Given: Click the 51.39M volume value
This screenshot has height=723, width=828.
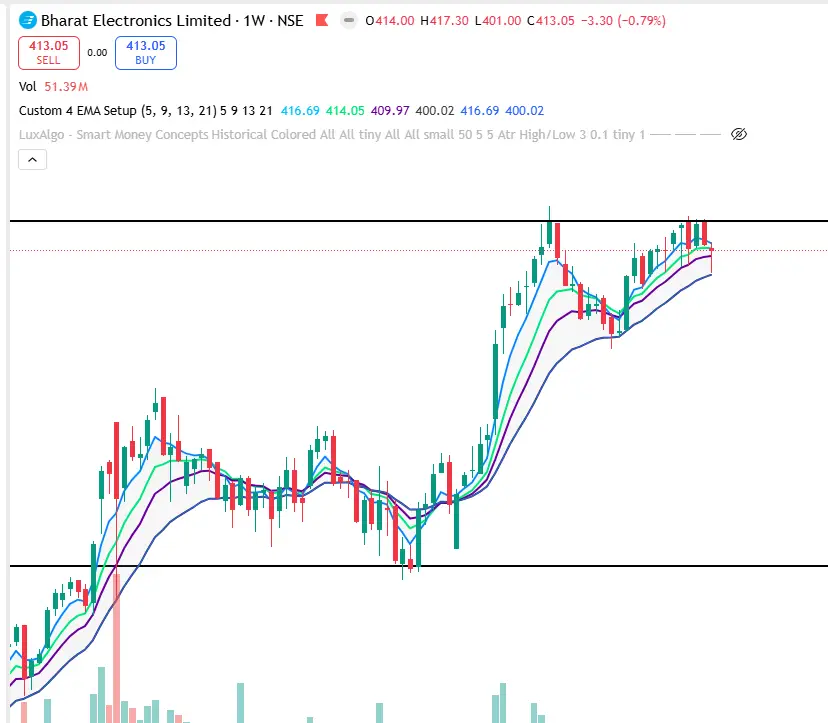Looking at the screenshot, I should pos(64,86).
